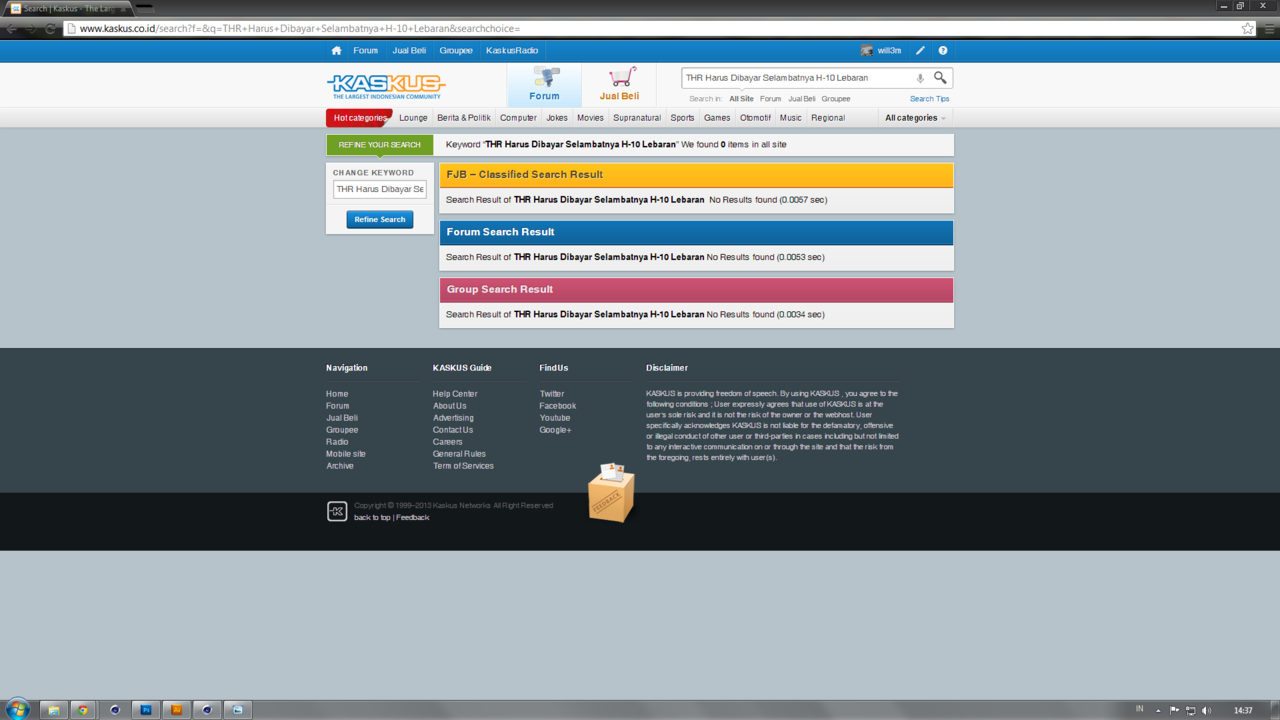Select Groupee search scope option
The image size is (1280, 720).
coord(836,99)
